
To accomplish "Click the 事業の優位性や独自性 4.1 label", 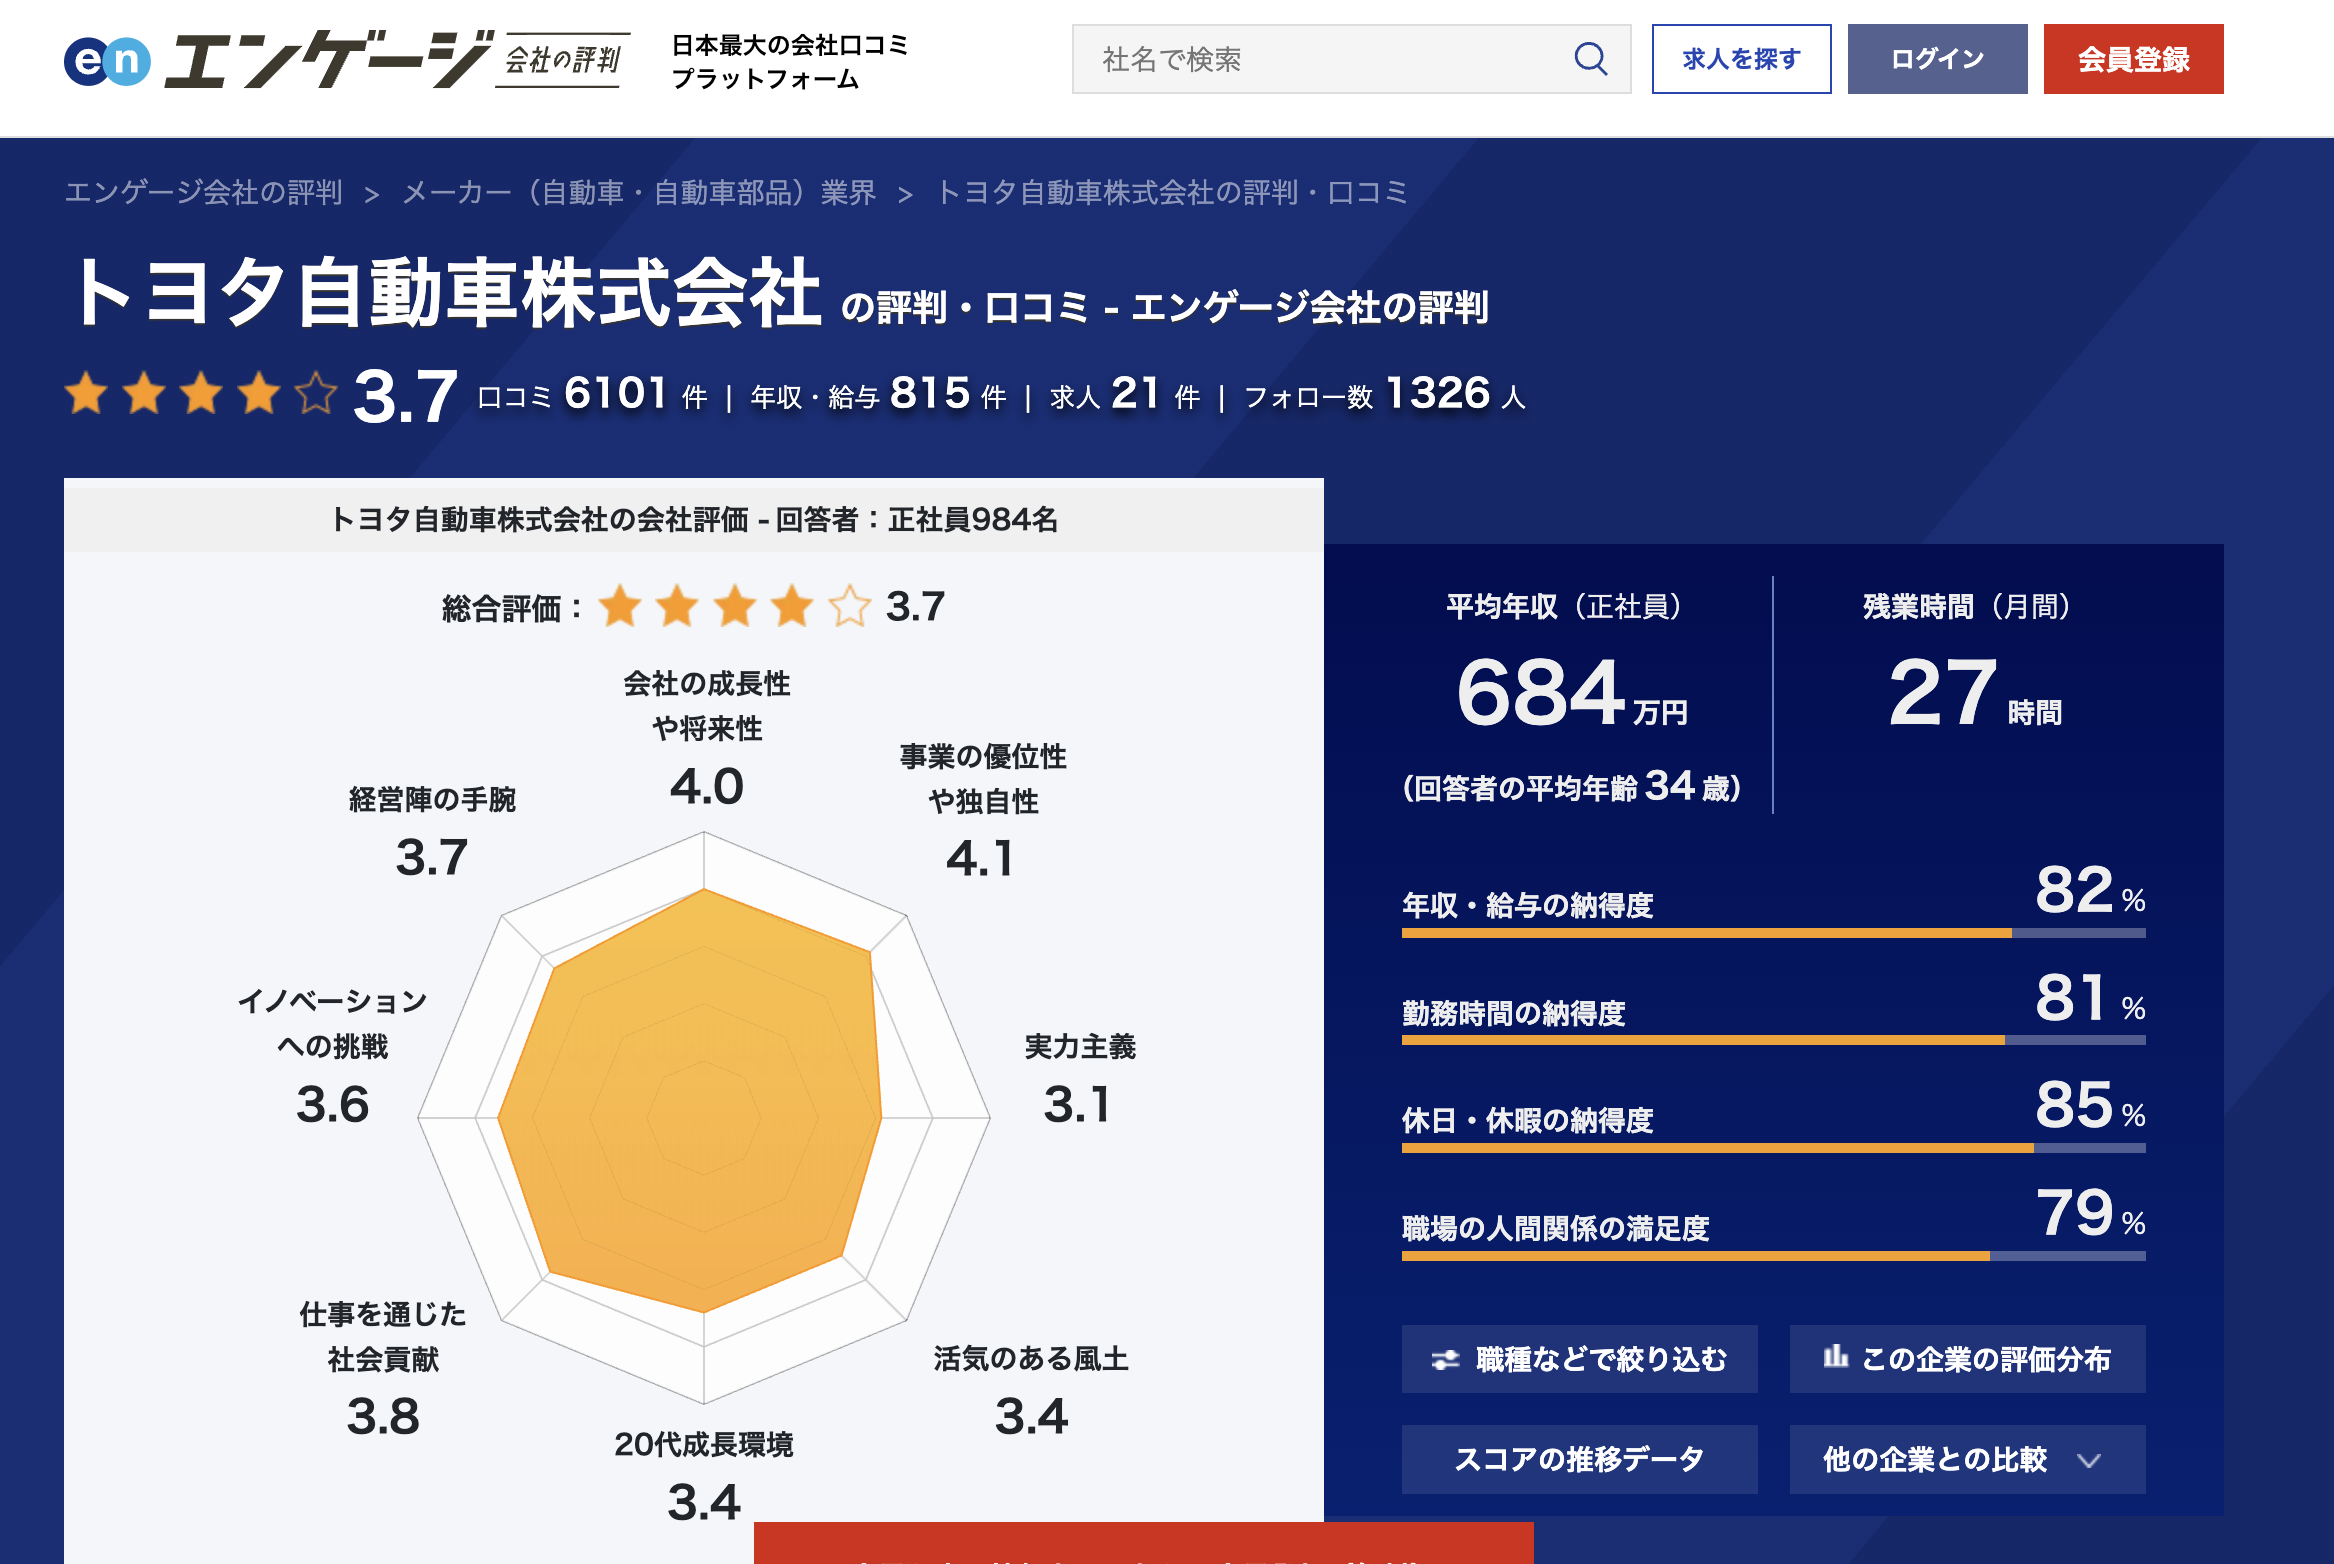I will (983, 812).
